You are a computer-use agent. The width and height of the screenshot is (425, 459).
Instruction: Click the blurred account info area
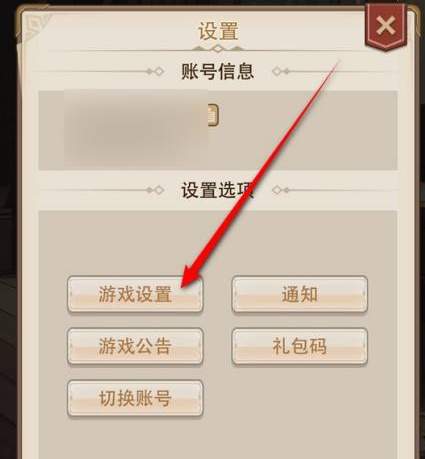[136, 130]
